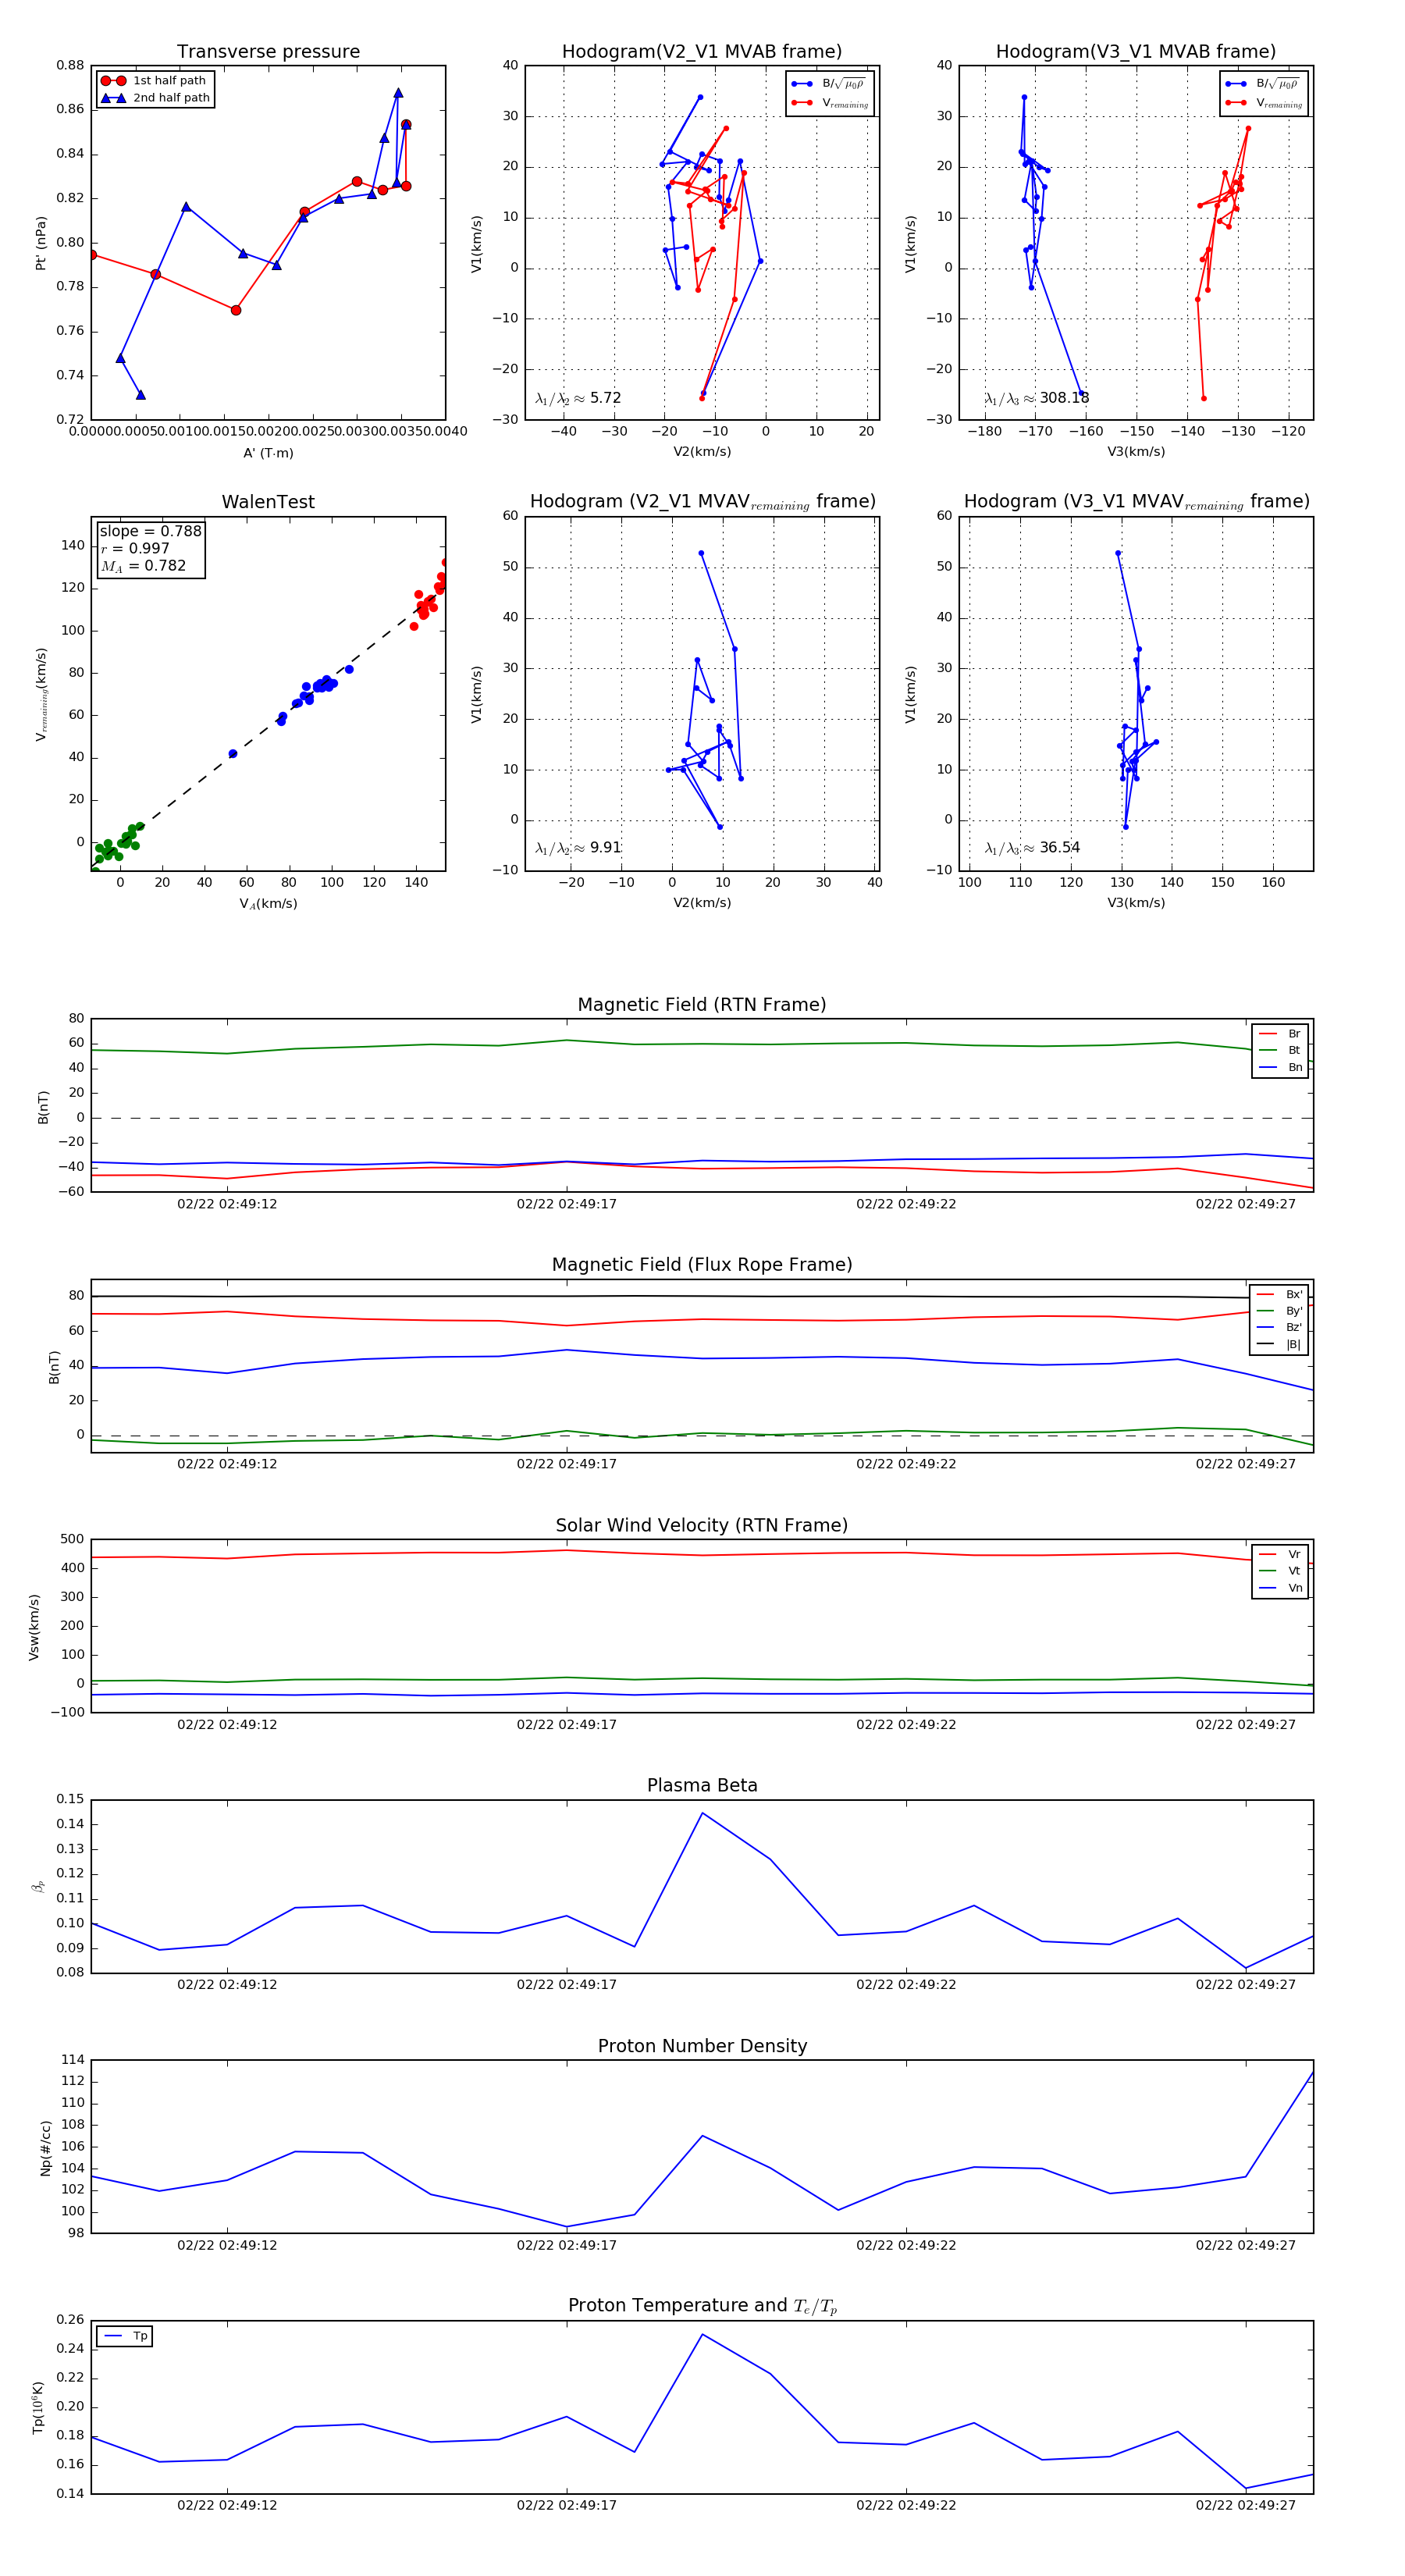Viewport: 1405px width, 2576px height.
Task: Click the V_remaining legend in V3_V1 MVAB hodogram
Action: coord(1264,103)
